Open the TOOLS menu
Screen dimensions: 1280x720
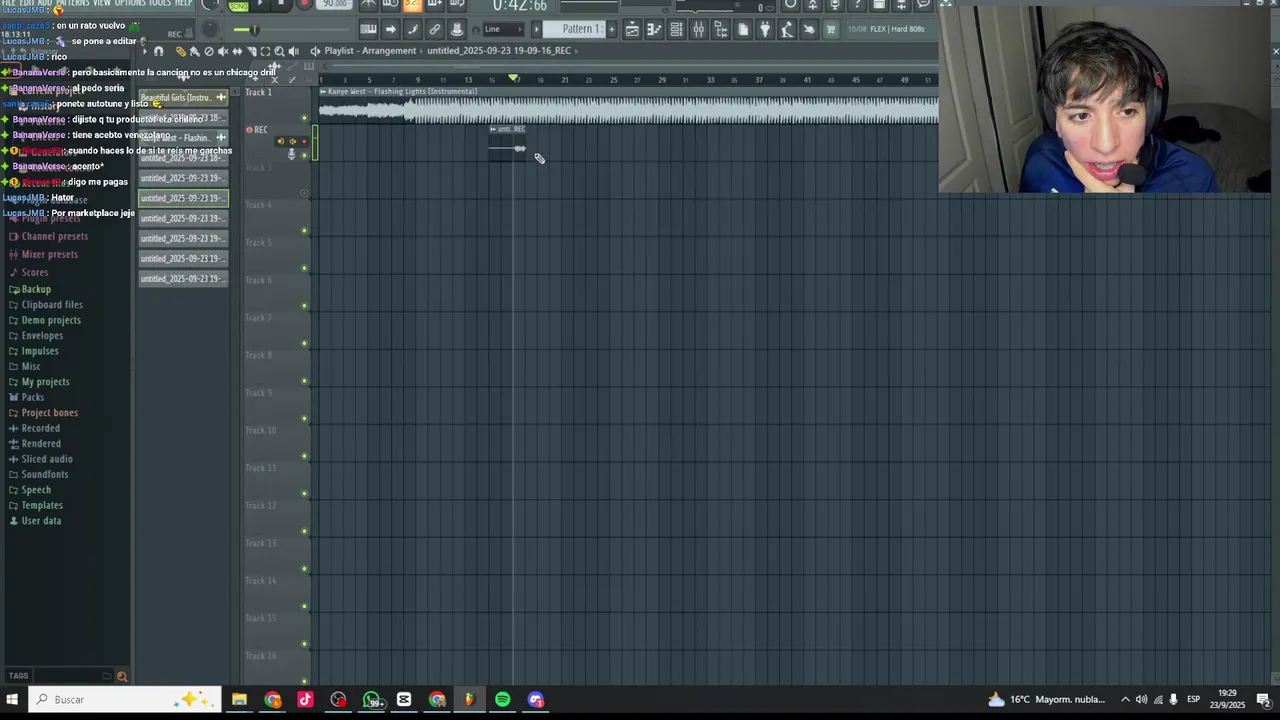[x=159, y=4]
